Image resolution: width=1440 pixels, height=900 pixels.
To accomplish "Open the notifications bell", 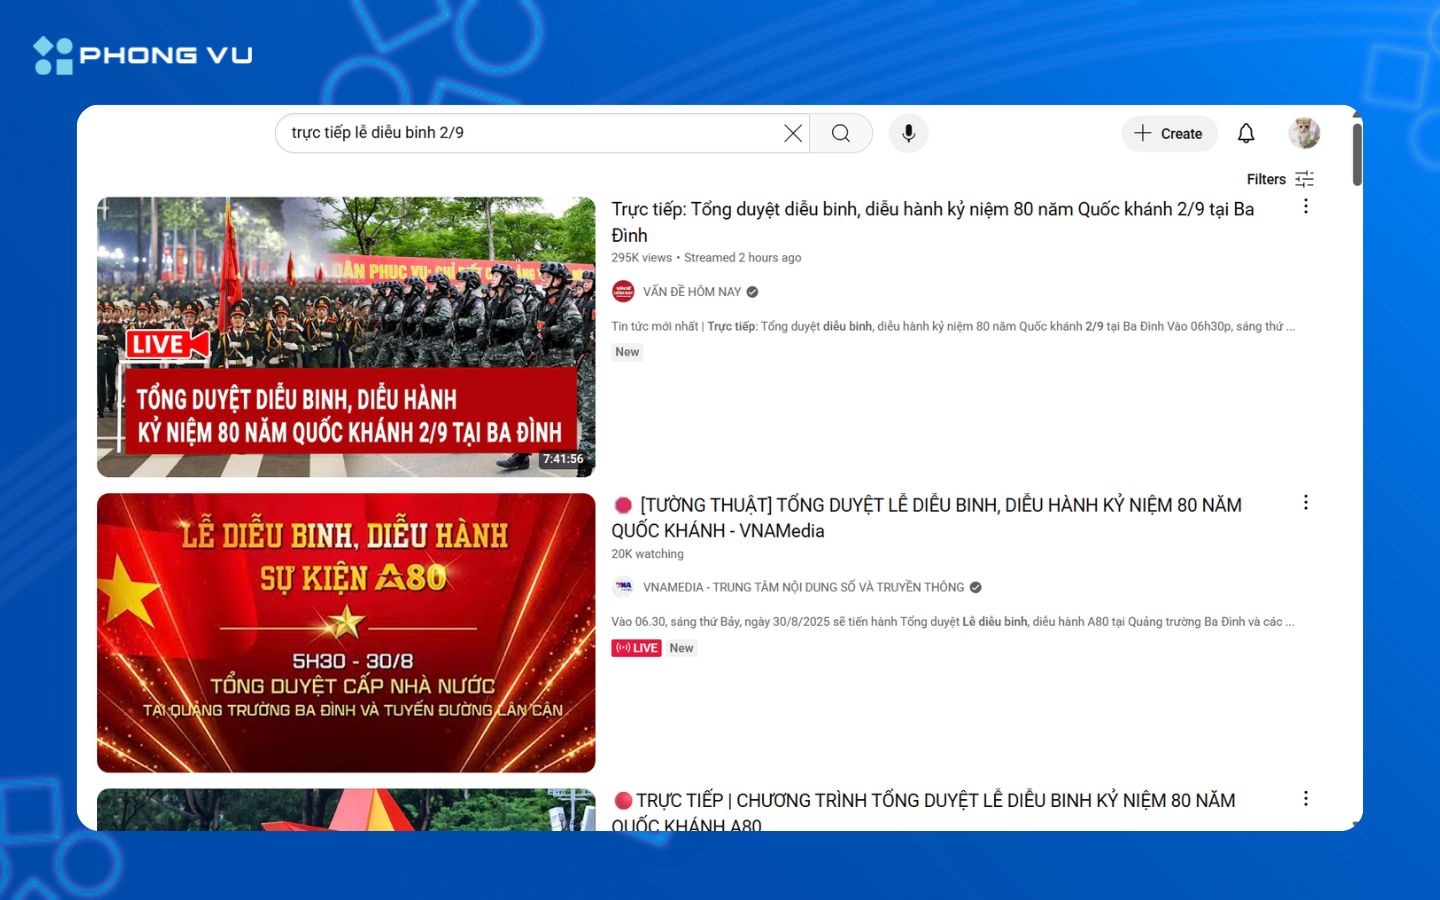I will tap(1246, 133).
